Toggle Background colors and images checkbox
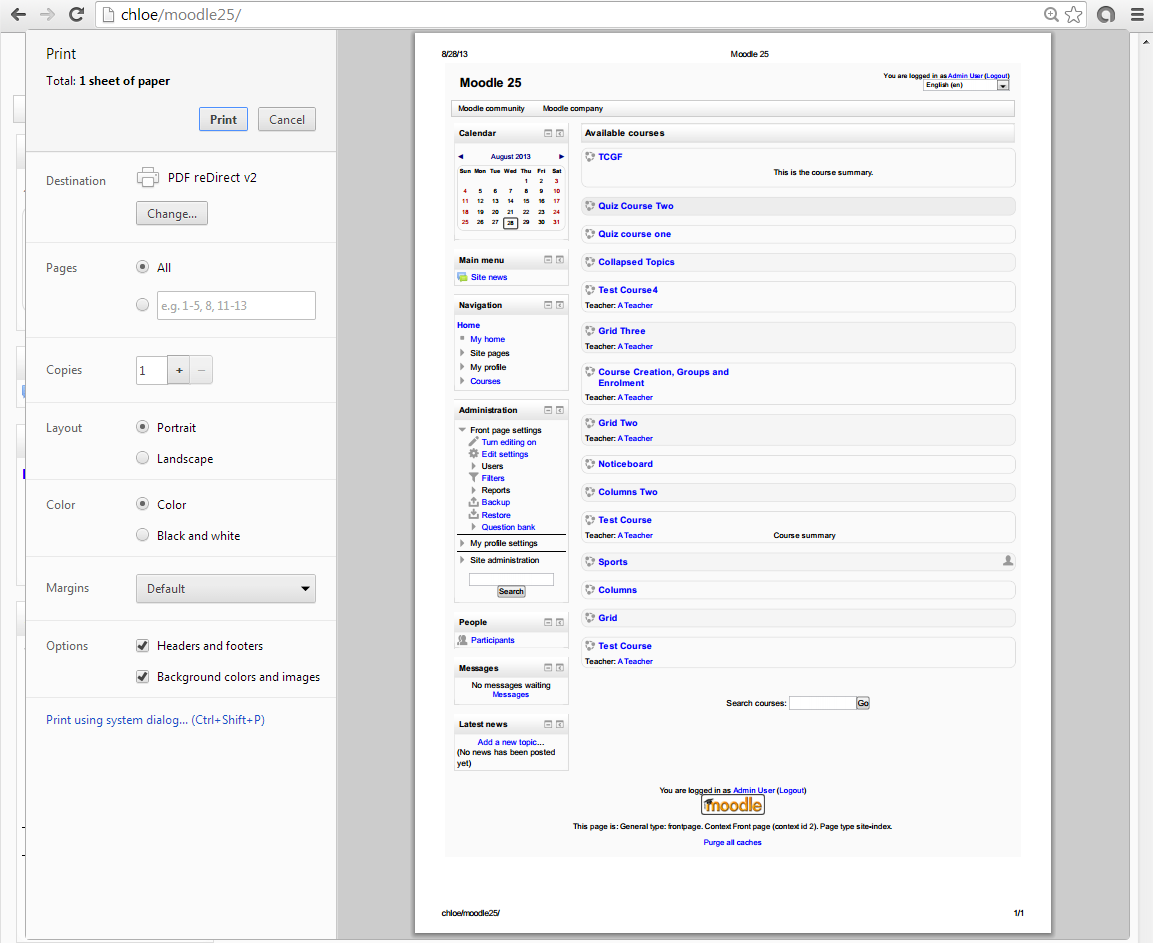The height and width of the screenshot is (943, 1153). pyautogui.click(x=143, y=676)
